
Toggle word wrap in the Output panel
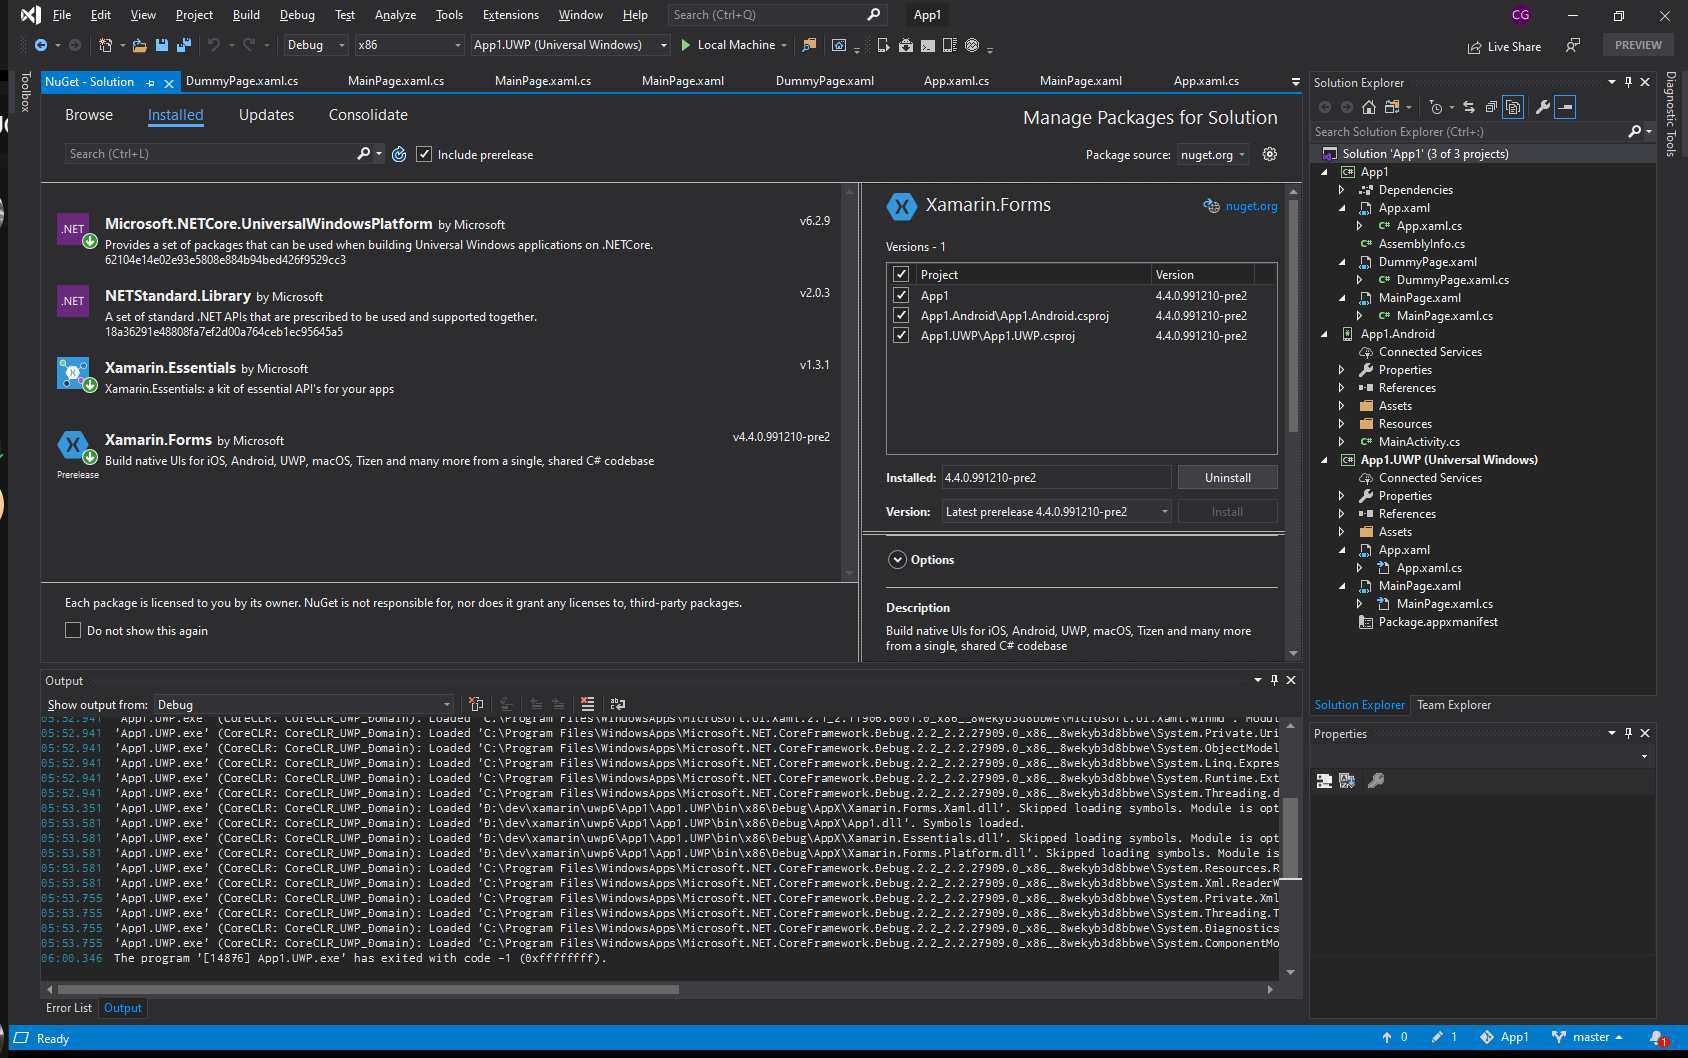pos(618,704)
